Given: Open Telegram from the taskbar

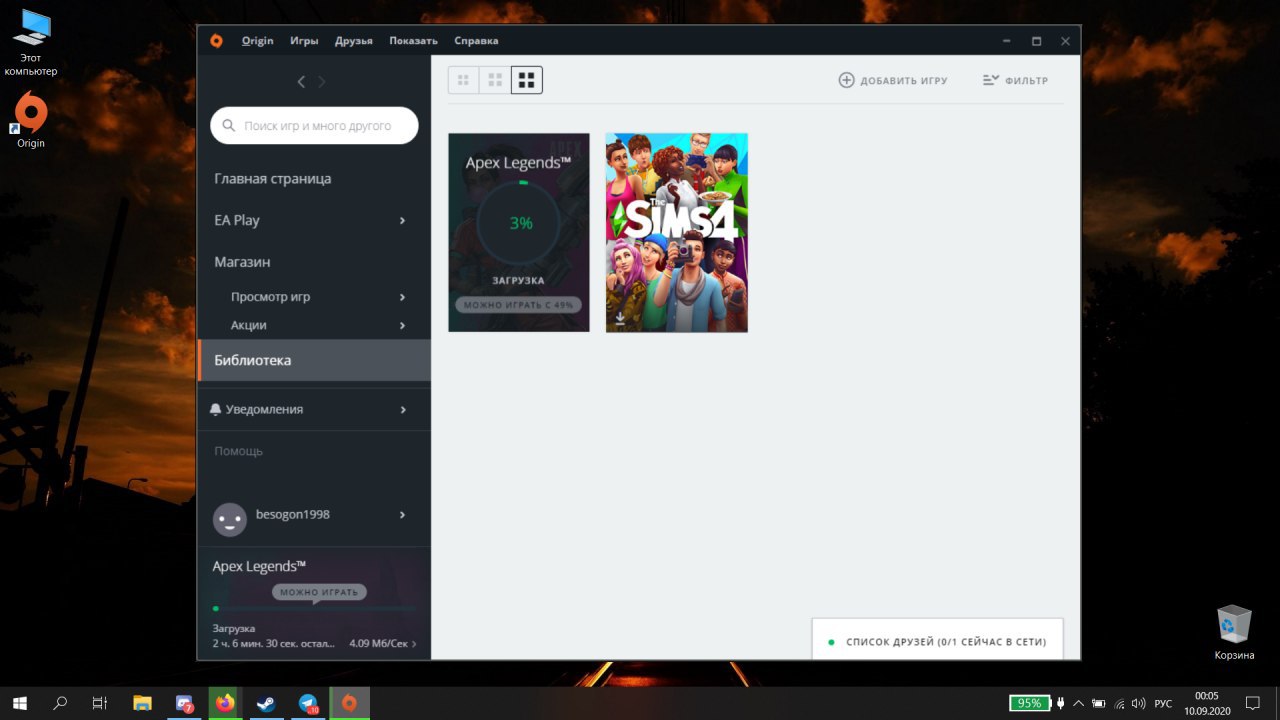Looking at the screenshot, I should 308,703.
